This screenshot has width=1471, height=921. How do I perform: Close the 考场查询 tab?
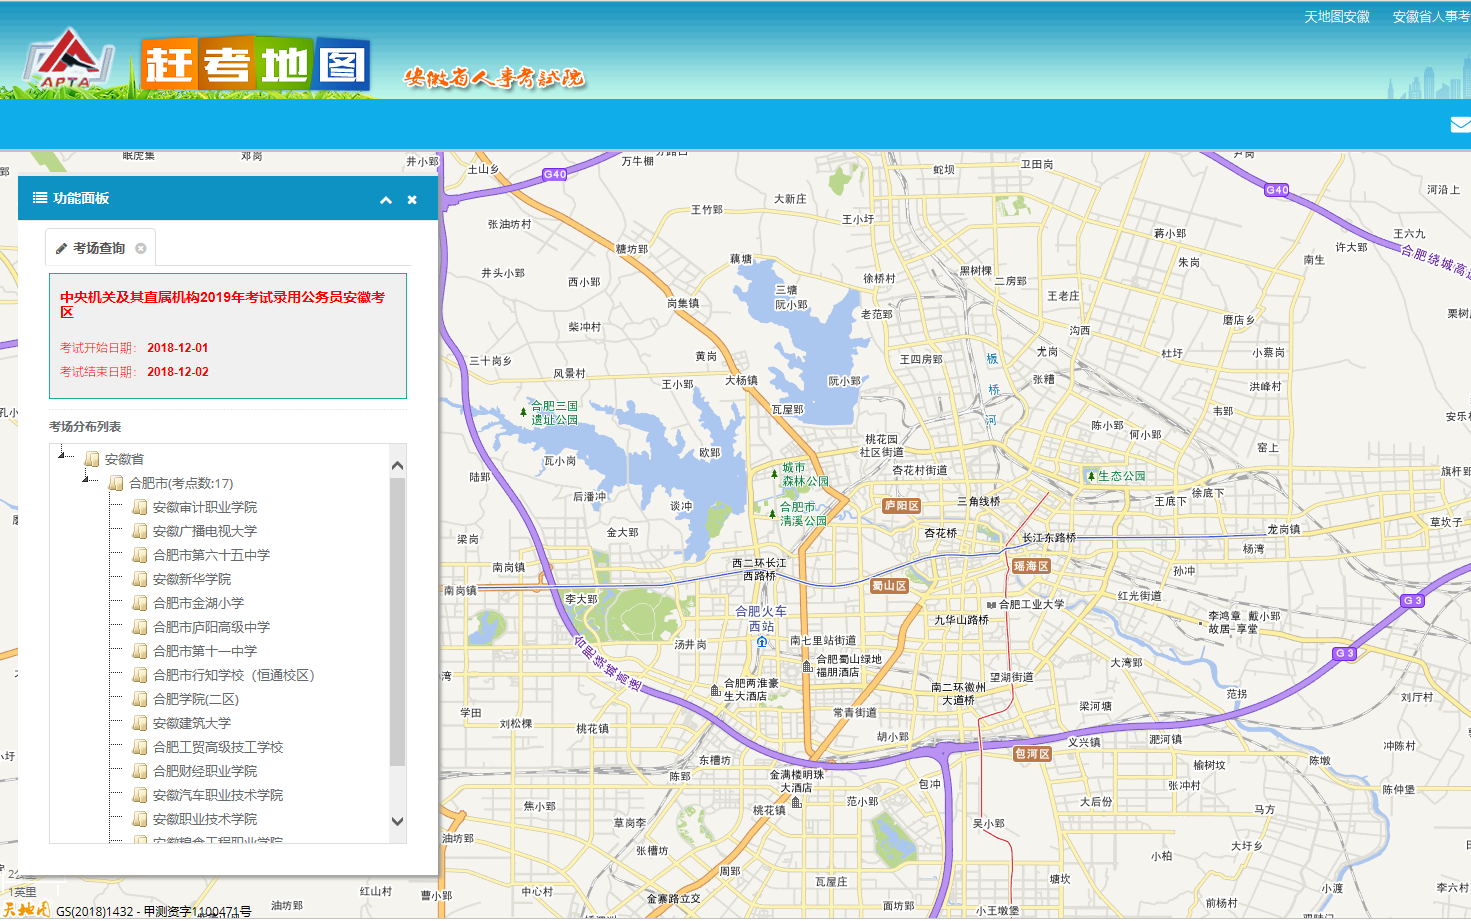(141, 249)
